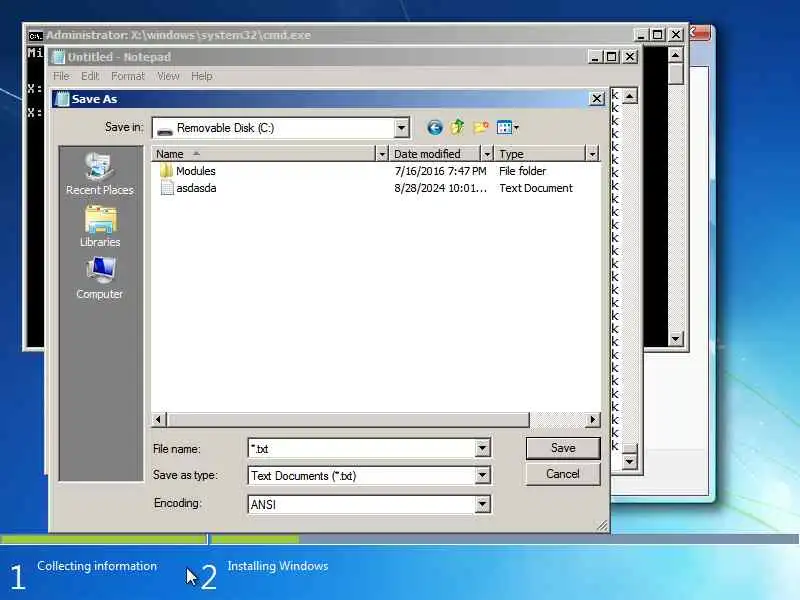Go back using the blue arrow icon

(434, 128)
